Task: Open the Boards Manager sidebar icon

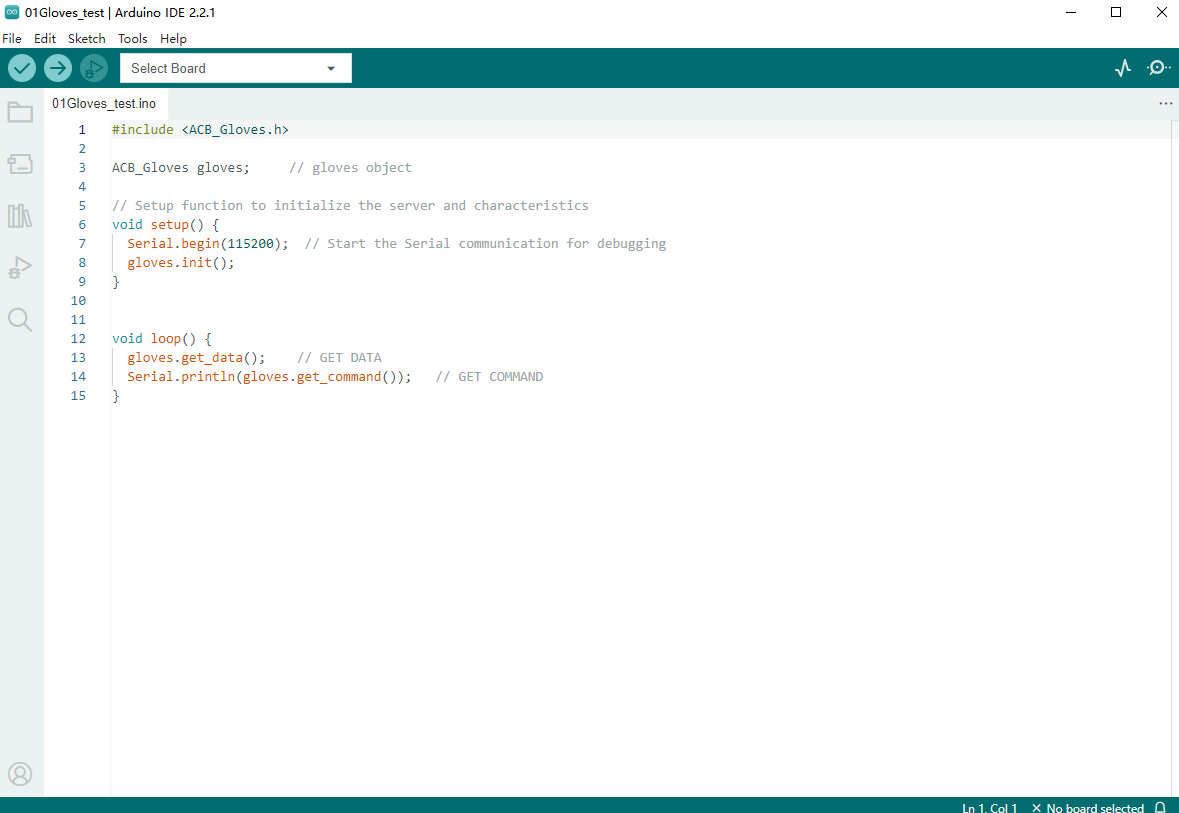Action: coord(20,164)
